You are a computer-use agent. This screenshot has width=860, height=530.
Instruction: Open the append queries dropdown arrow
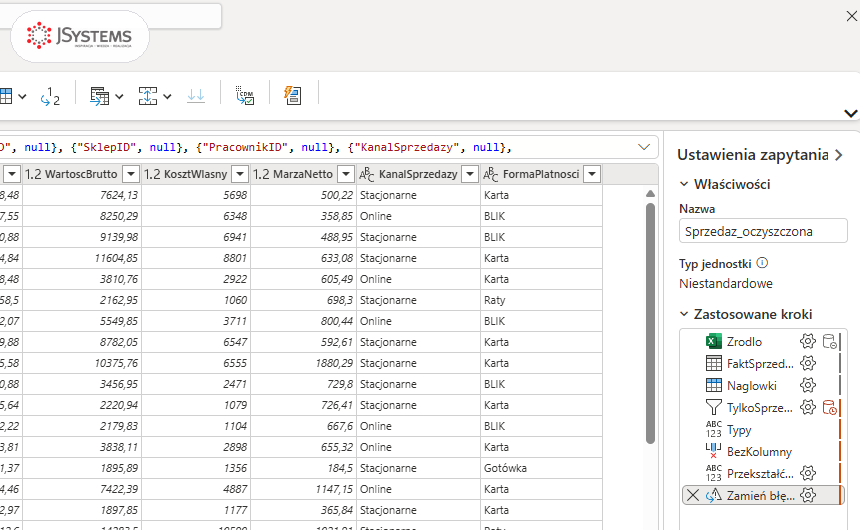(167, 97)
